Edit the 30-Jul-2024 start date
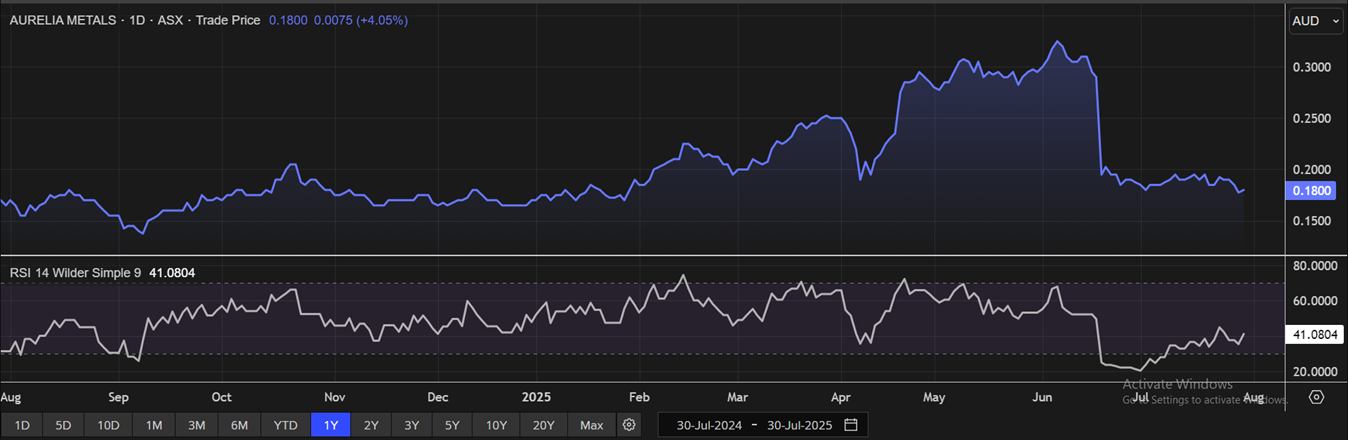Screen dimensions: 1348x440 [711, 425]
